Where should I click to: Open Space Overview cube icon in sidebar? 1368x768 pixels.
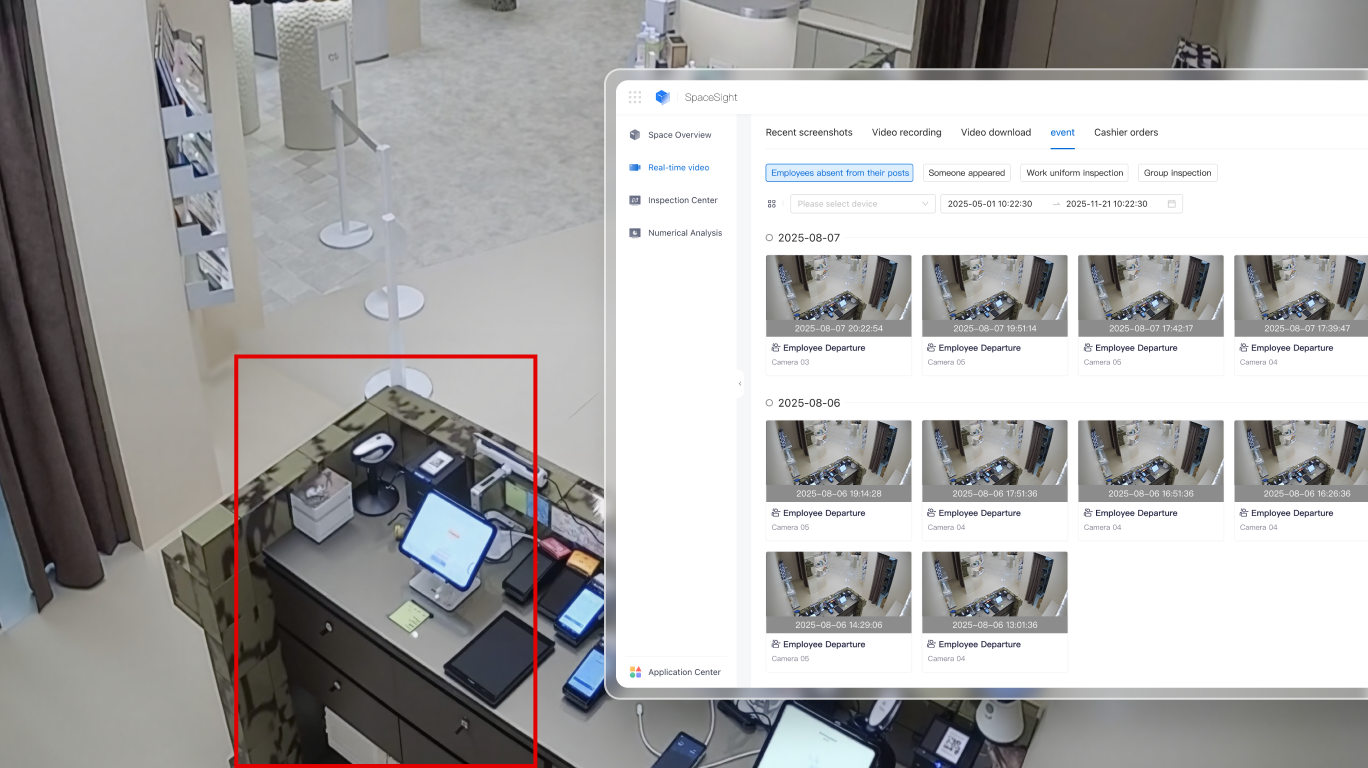(635, 135)
